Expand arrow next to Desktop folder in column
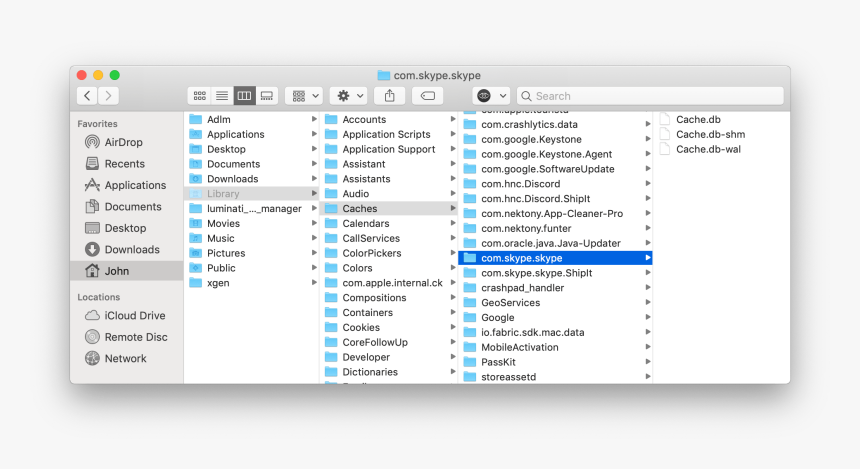The image size is (860, 469). pyautogui.click(x=314, y=149)
